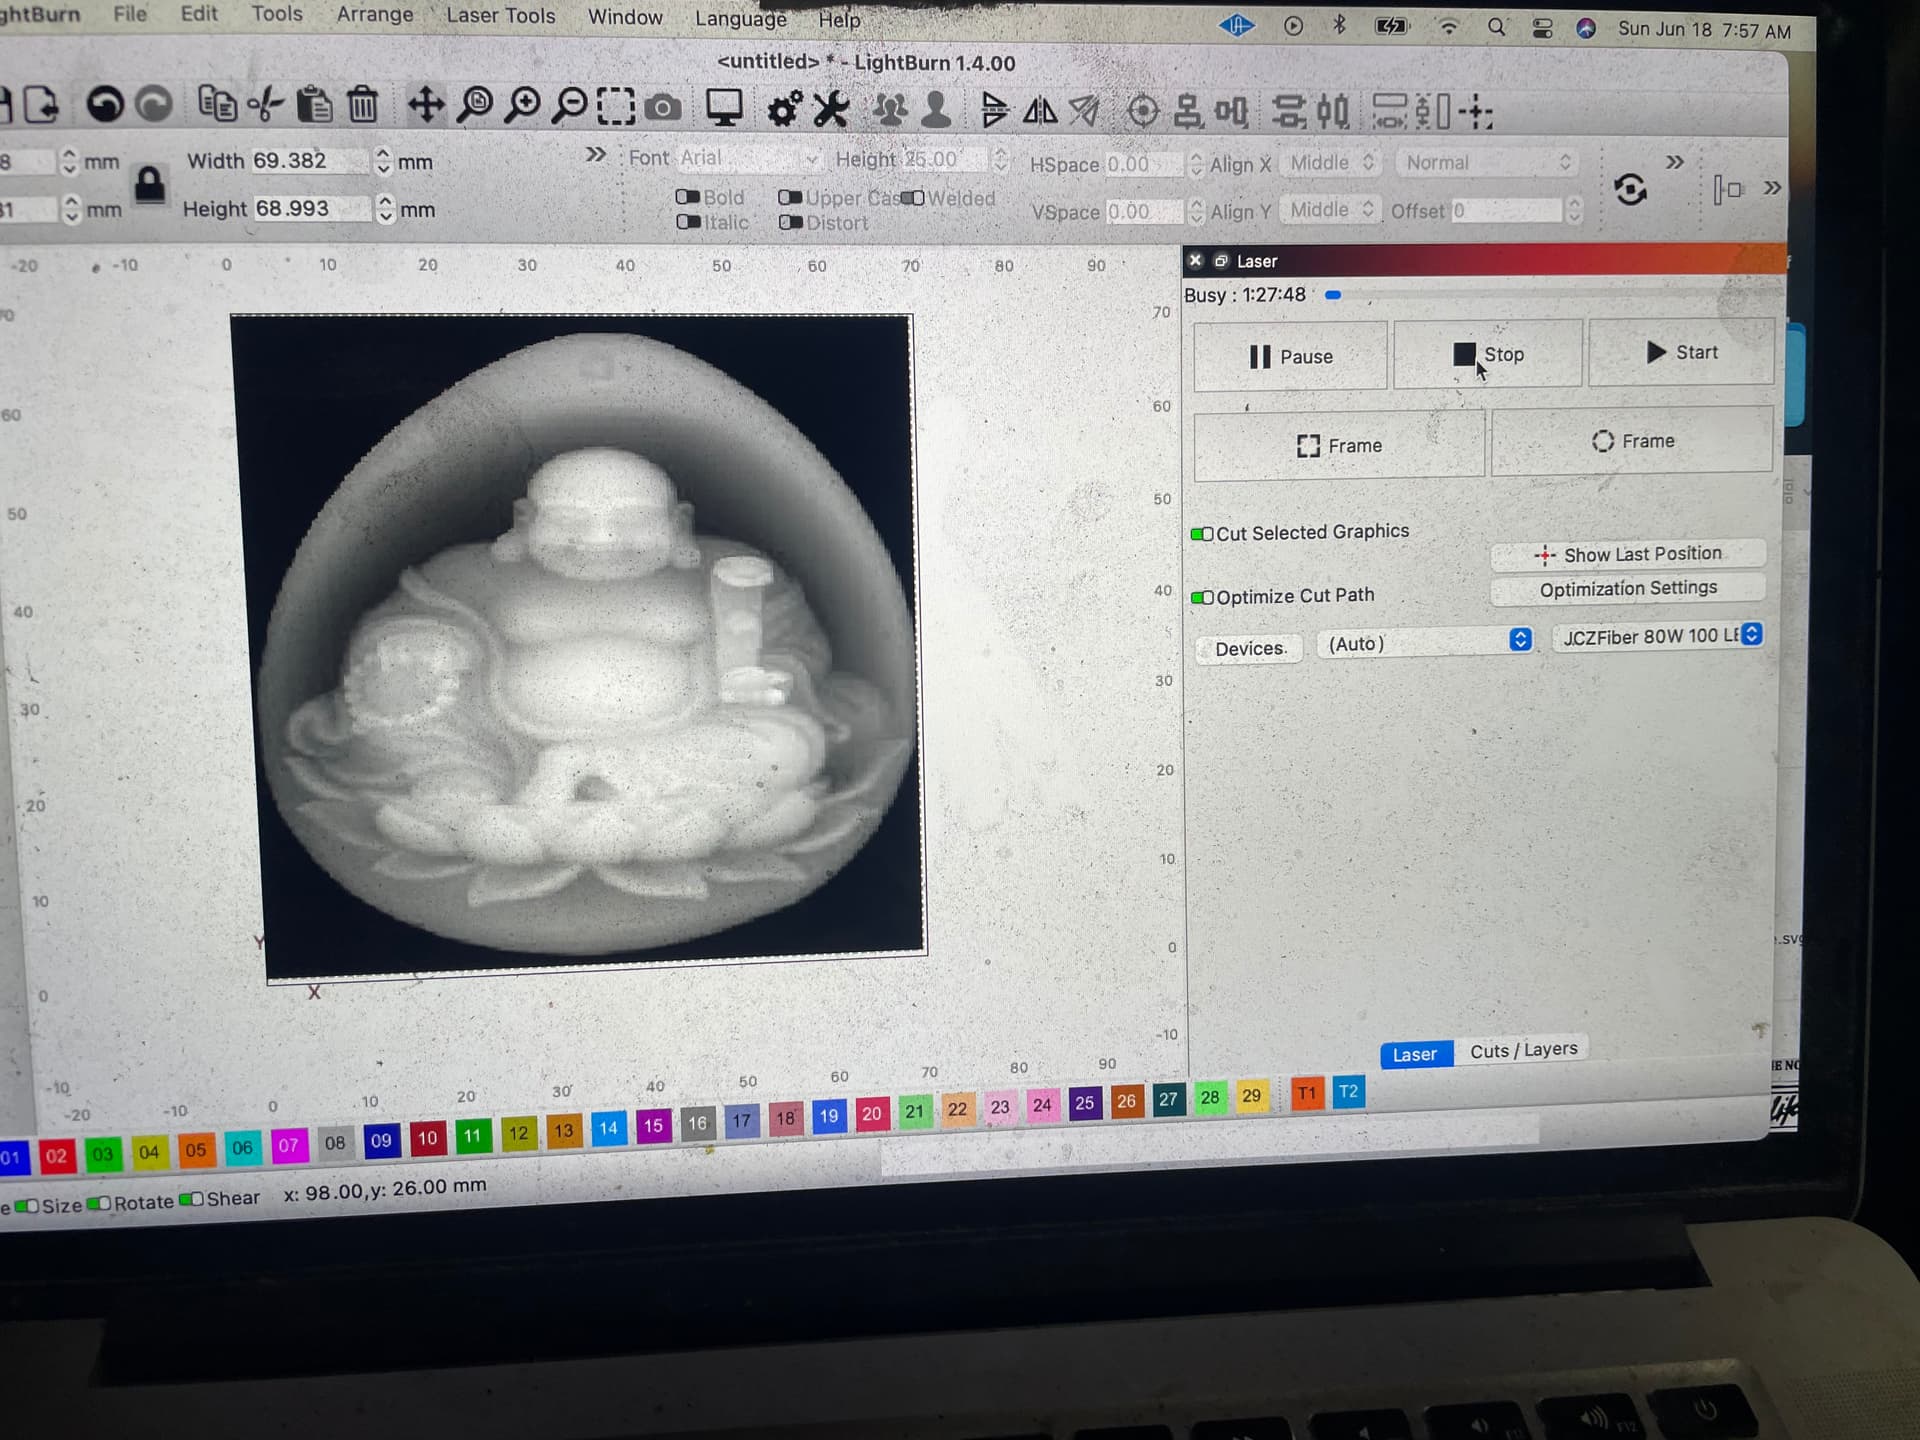Toggle Optimize Cut Path switch
The image size is (1920, 1440).
[x=1202, y=598]
